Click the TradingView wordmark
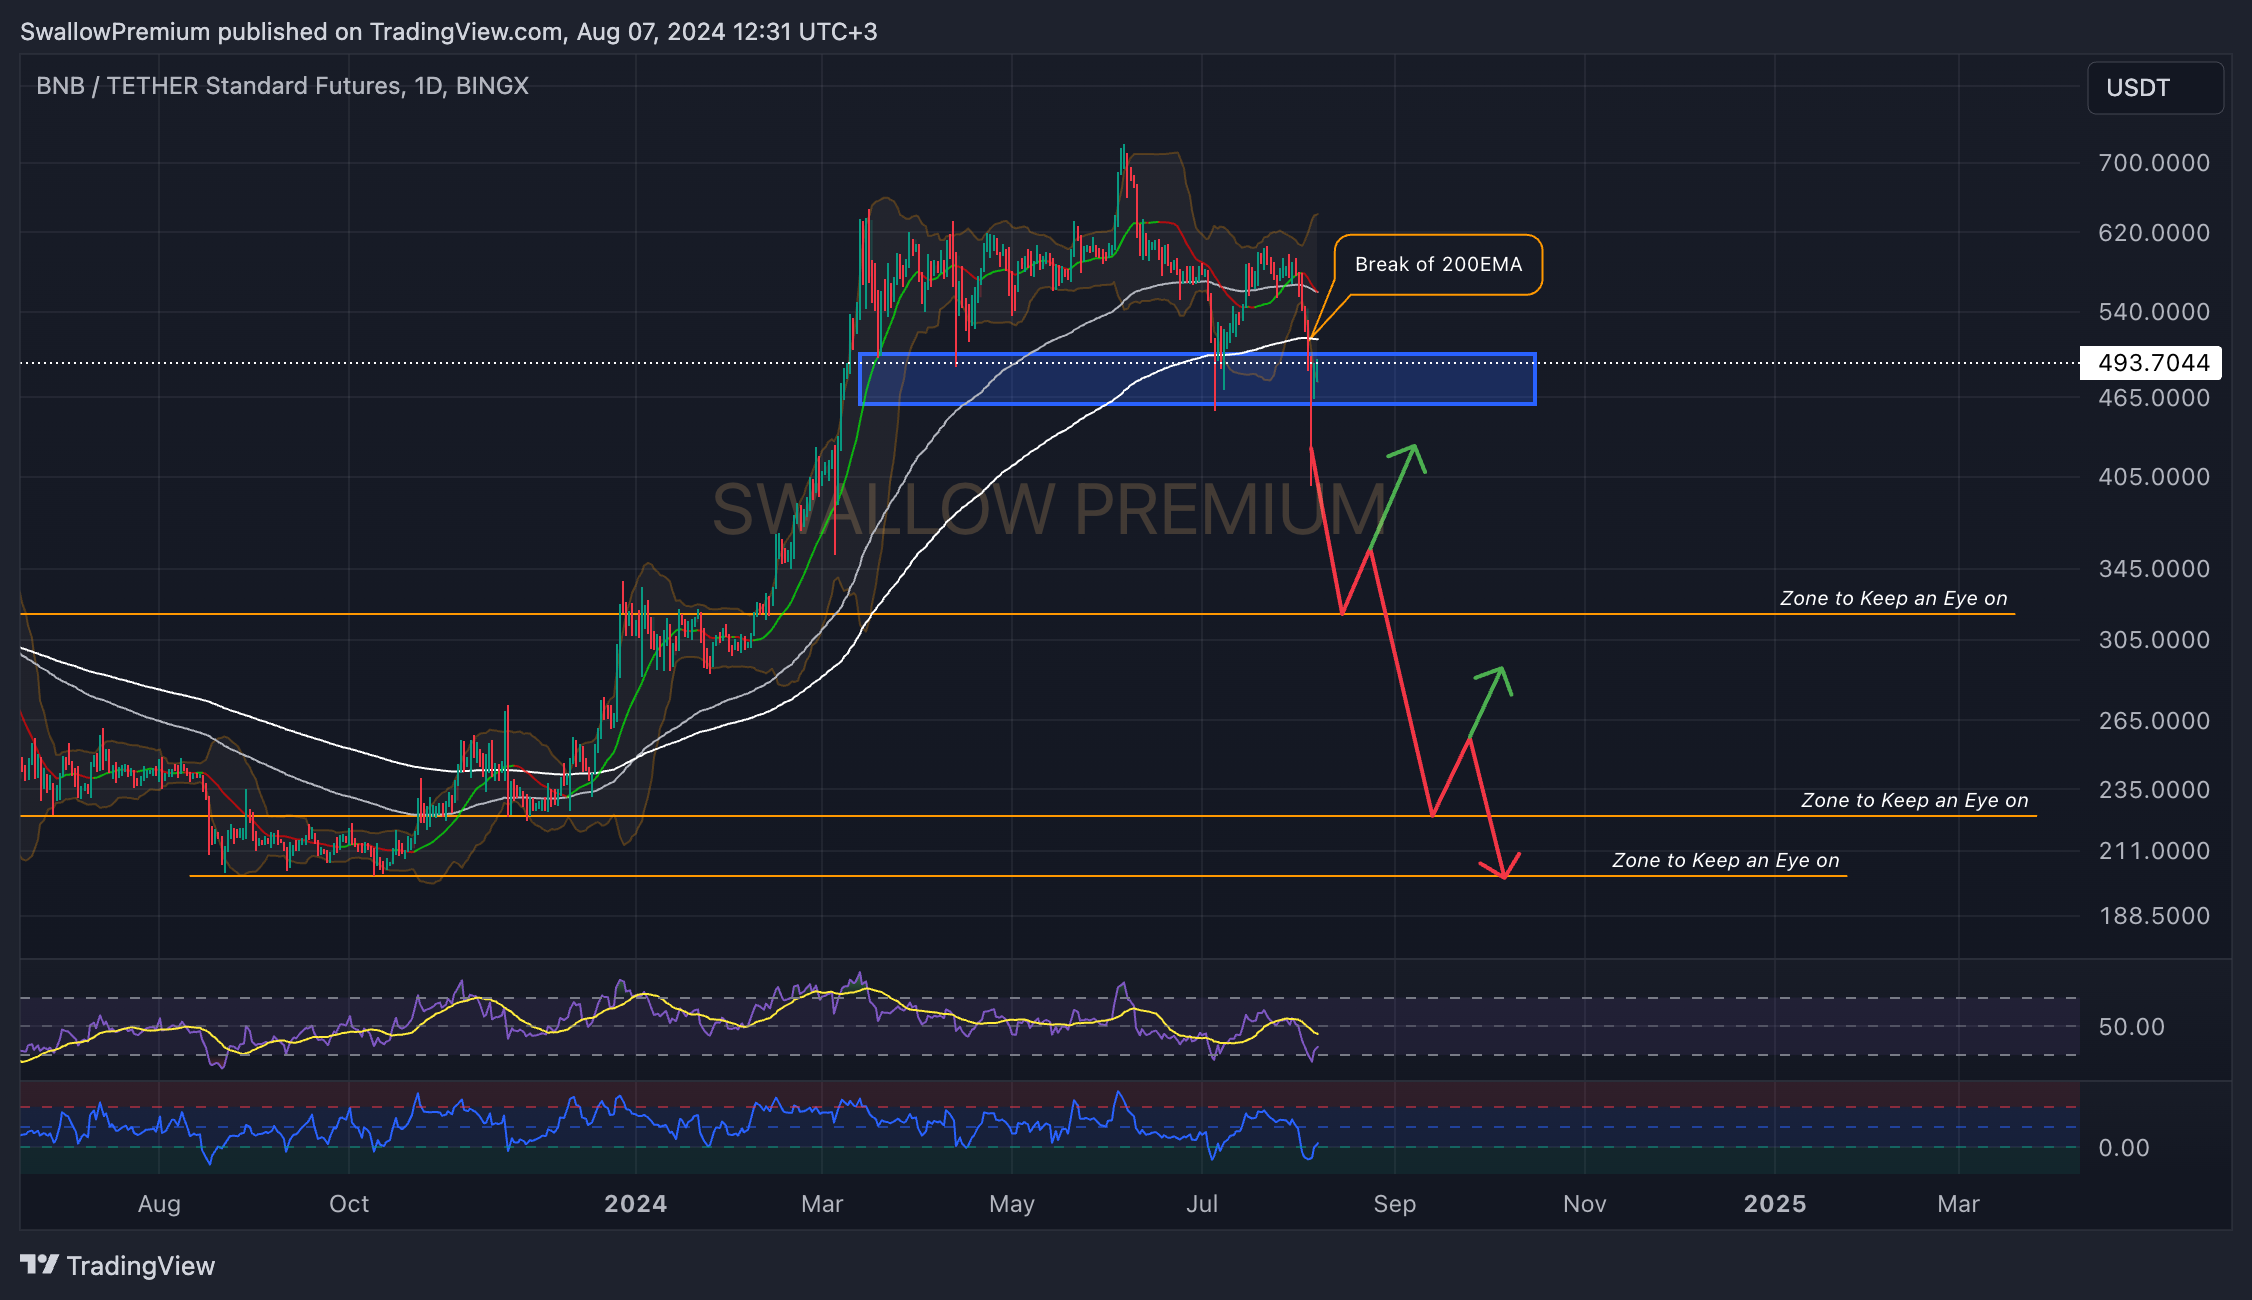 [x=141, y=1266]
